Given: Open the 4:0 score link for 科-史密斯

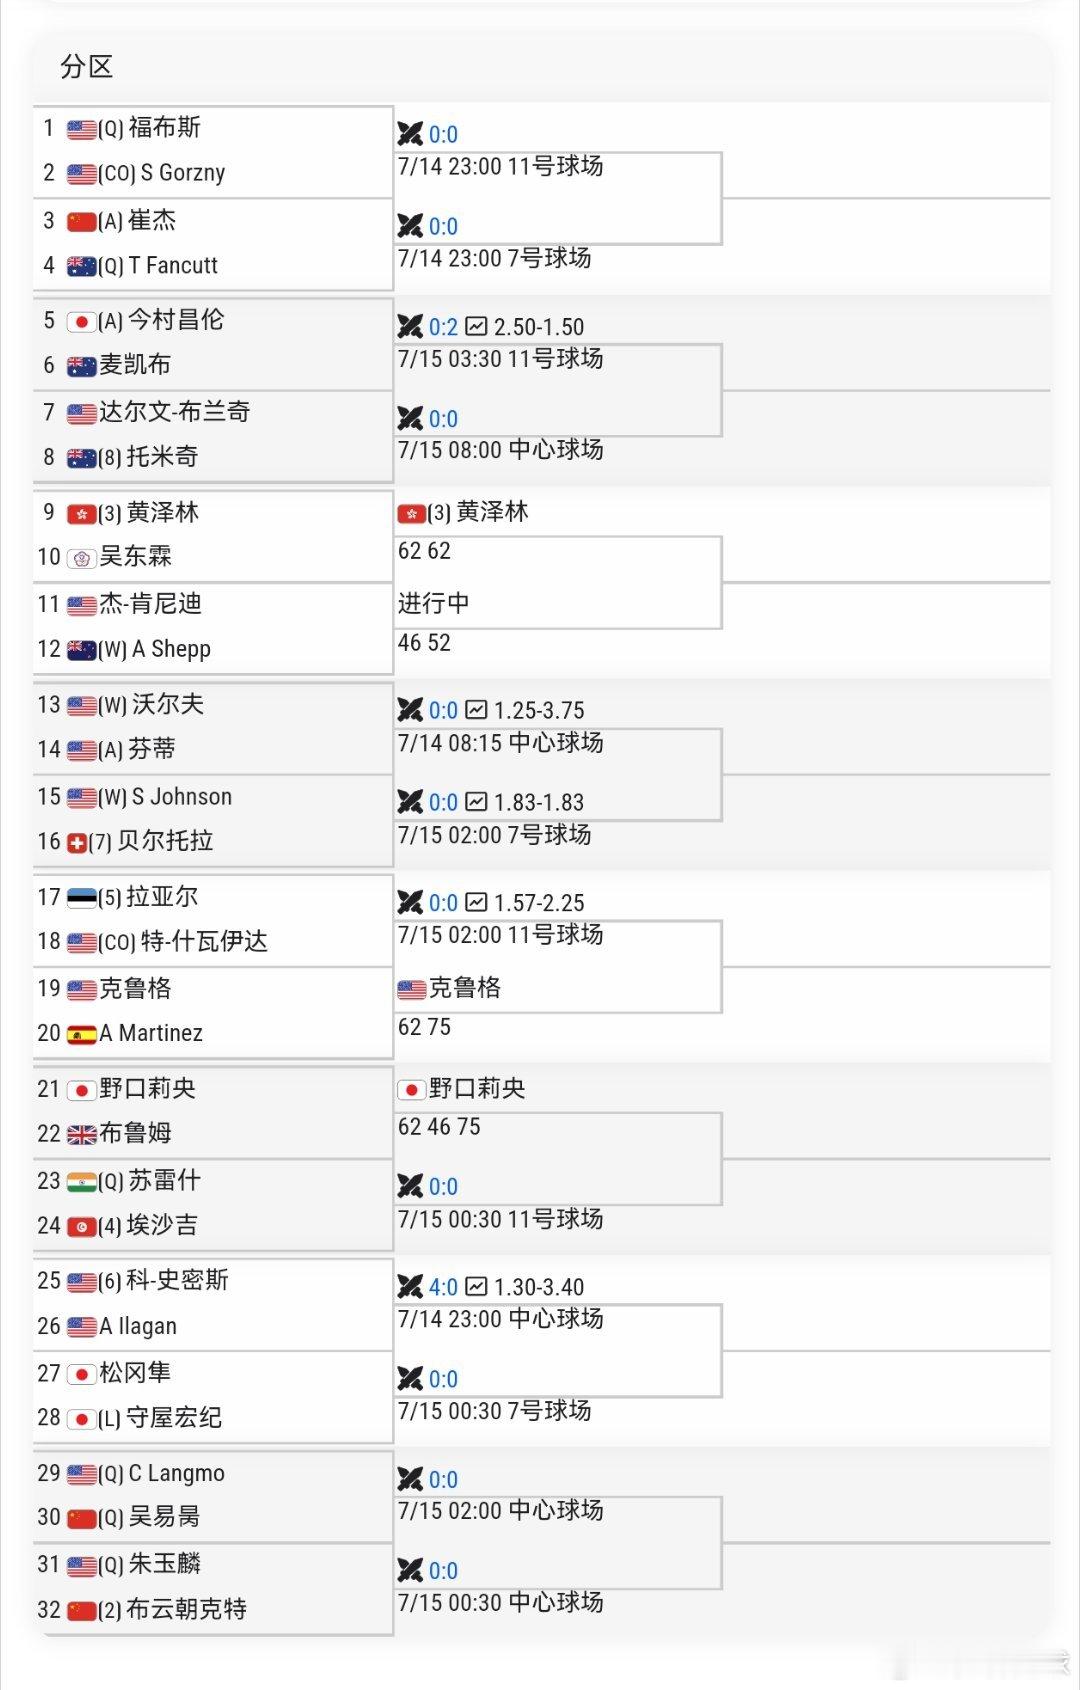Looking at the screenshot, I should point(443,1287).
